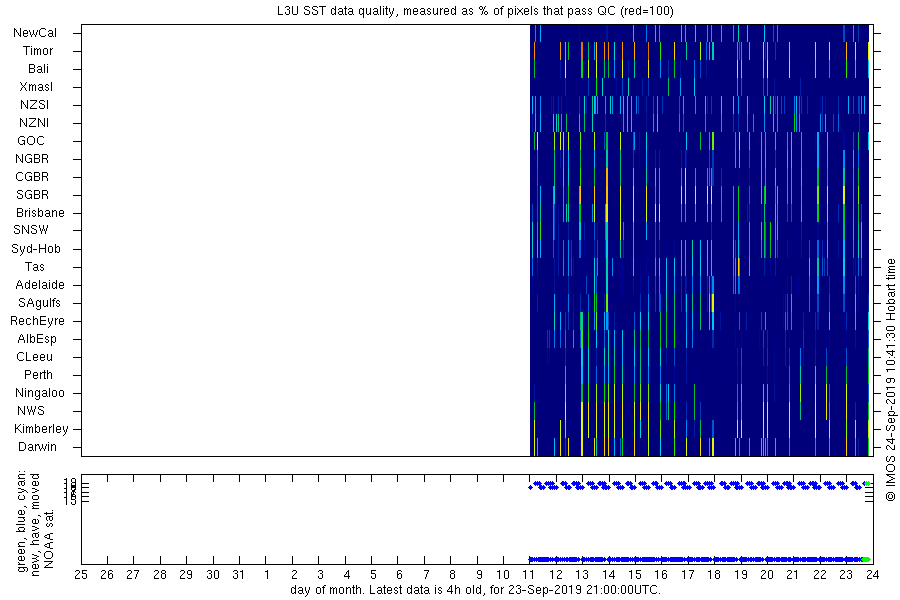The width and height of the screenshot is (900, 600).
Task: Click day 2 on the x-axis
Action: tap(294, 575)
